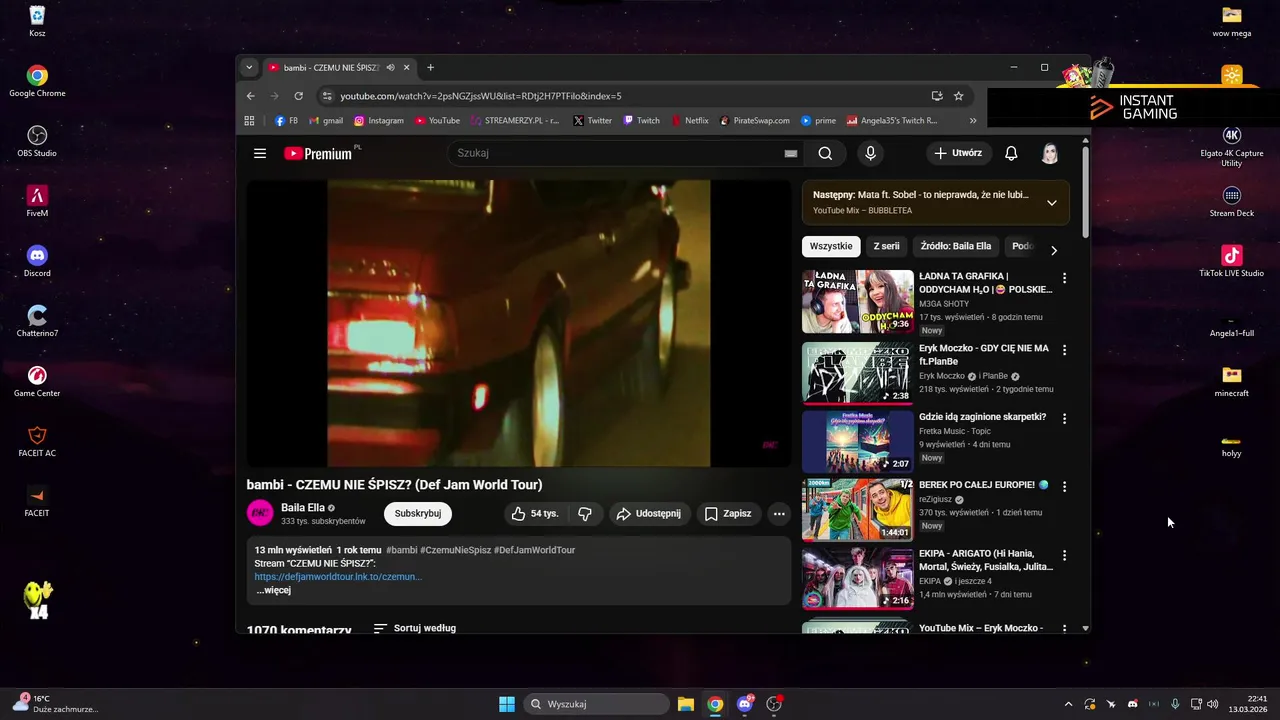Open the on-screen keyboard icon in search box

(x=791, y=153)
